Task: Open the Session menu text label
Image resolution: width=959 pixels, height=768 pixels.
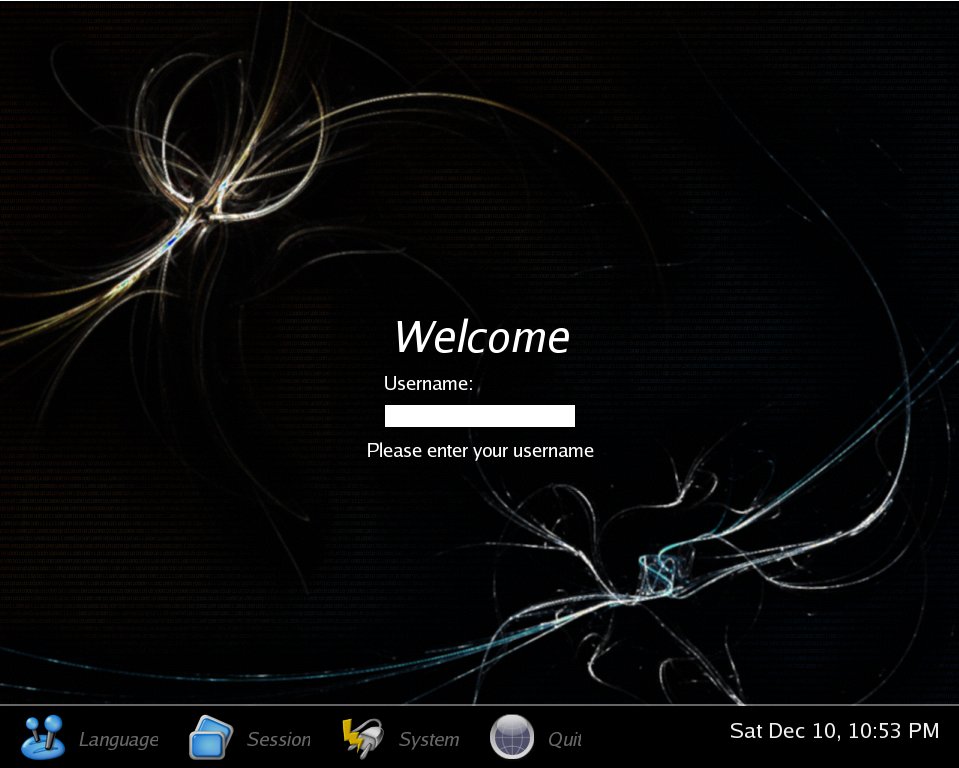Action: [x=279, y=740]
